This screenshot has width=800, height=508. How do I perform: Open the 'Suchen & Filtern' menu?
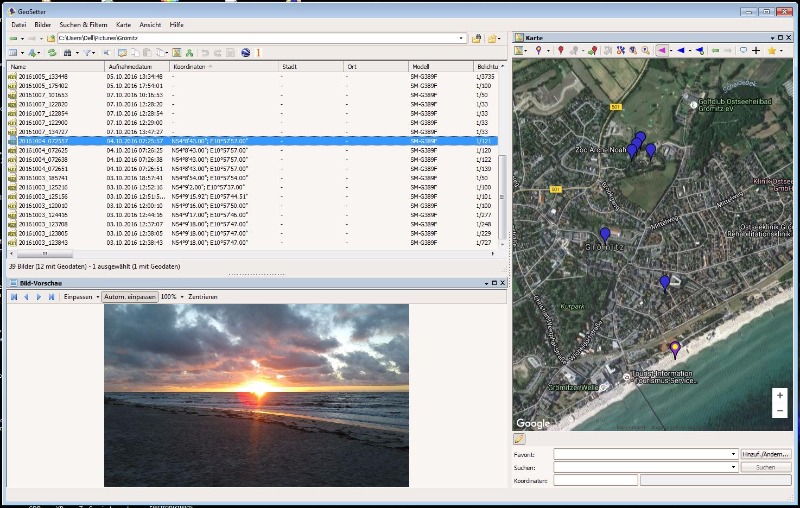point(85,24)
